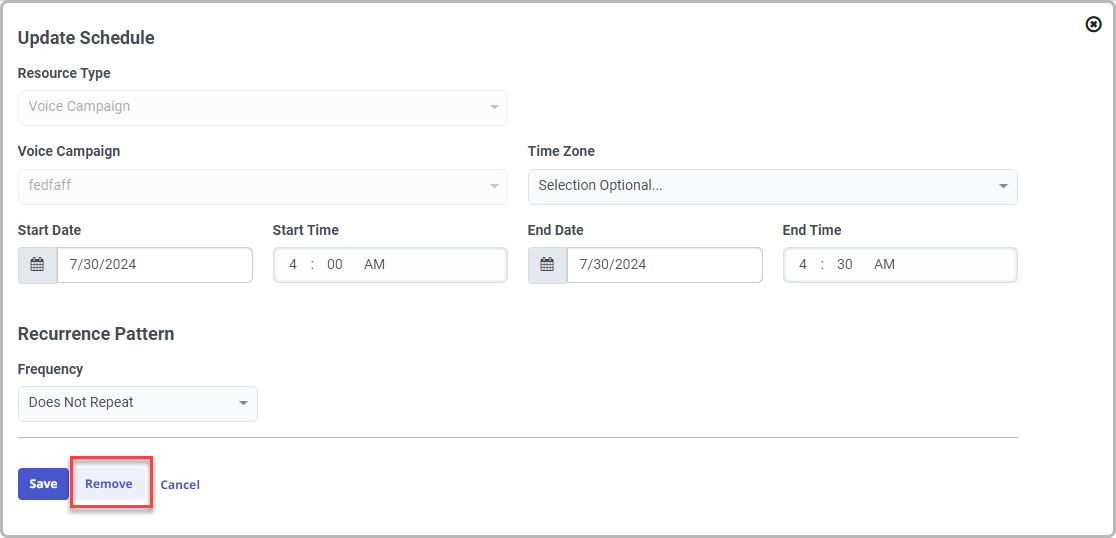This screenshot has width=1116, height=538.
Task: Select the End Time minutes field showing 30
Action: (845, 265)
